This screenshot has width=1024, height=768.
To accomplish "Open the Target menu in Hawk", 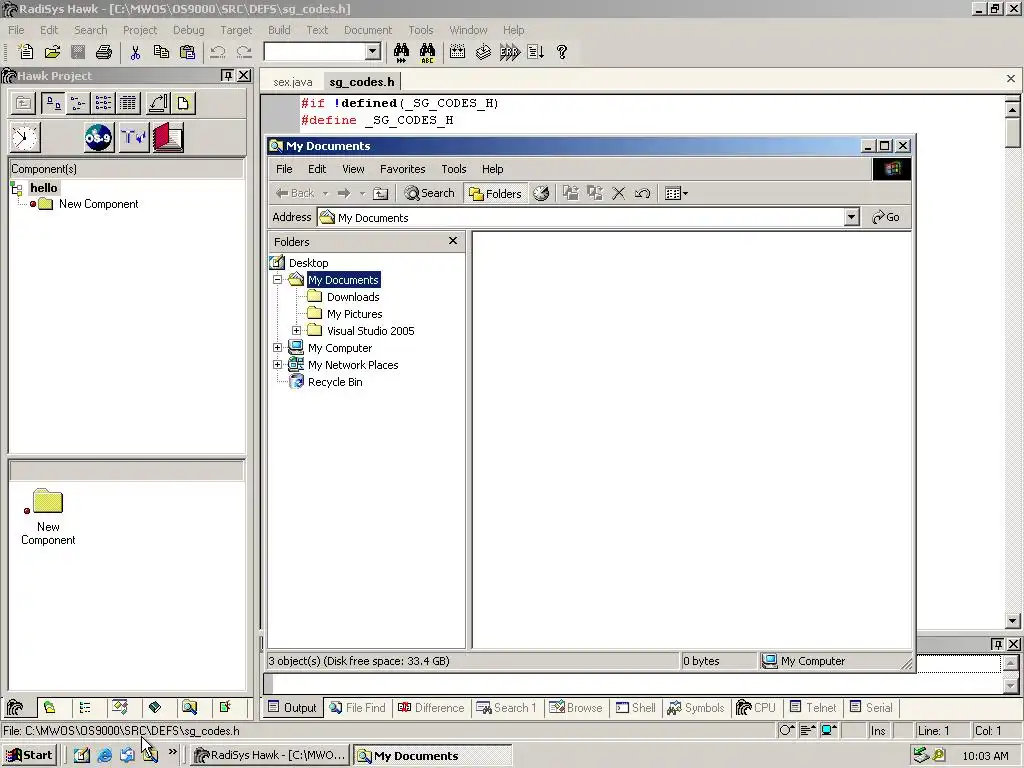I will (x=236, y=30).
